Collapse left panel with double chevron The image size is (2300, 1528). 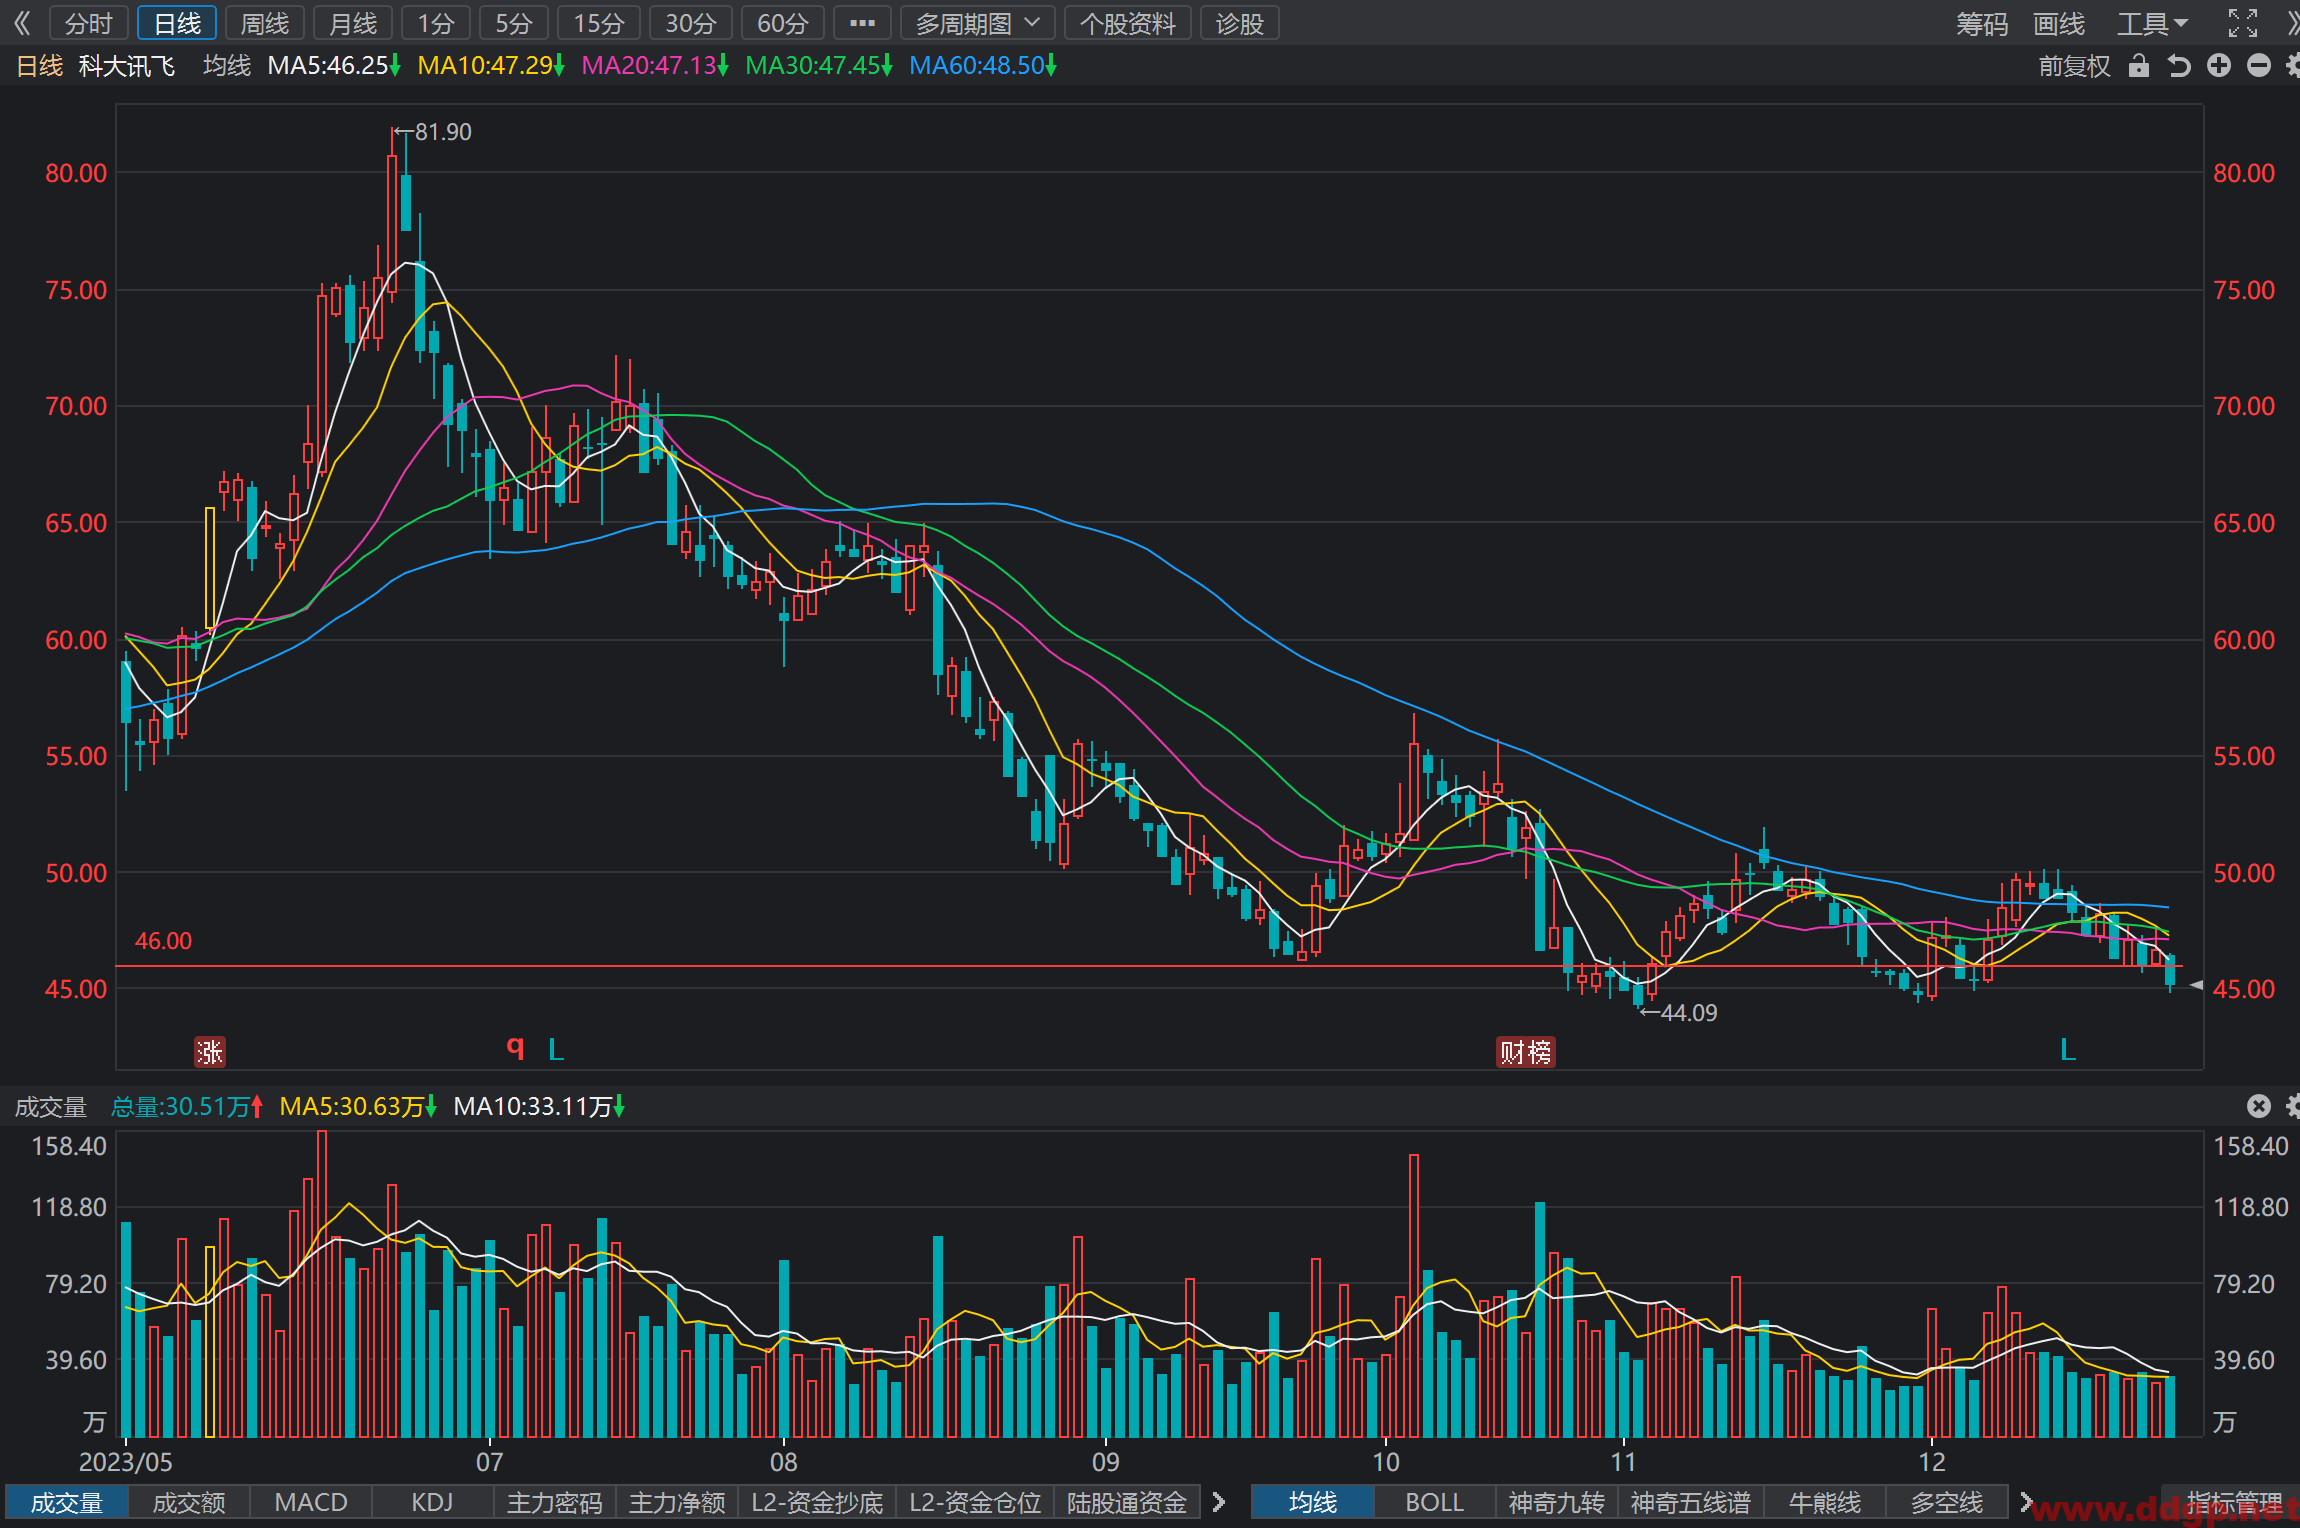click(x=22, y=22)
